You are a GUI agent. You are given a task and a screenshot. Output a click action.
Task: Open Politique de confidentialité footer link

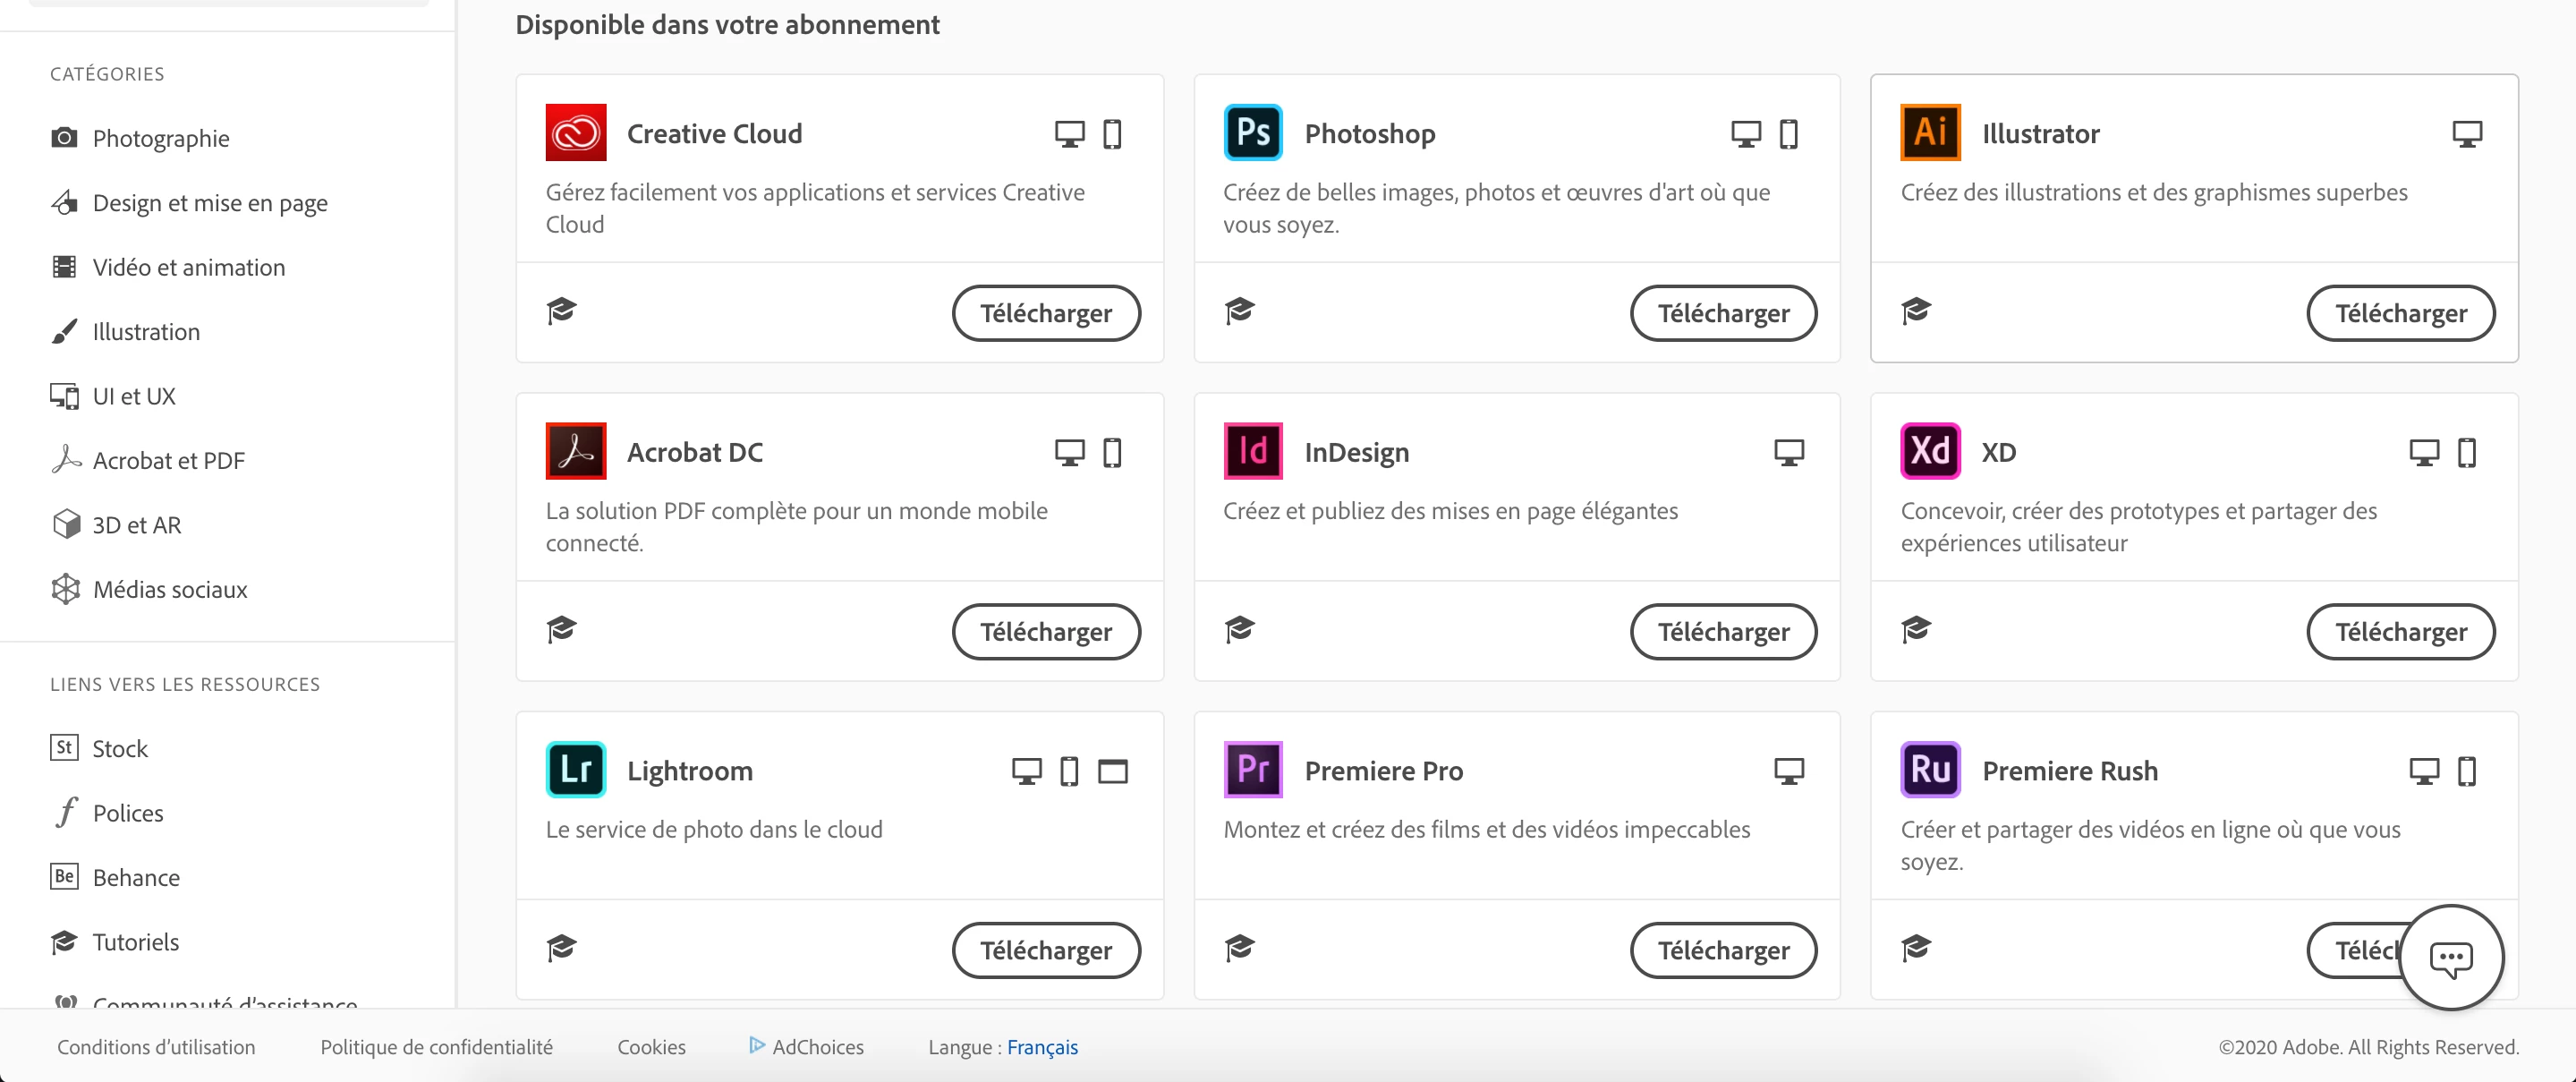(436, 1047)
